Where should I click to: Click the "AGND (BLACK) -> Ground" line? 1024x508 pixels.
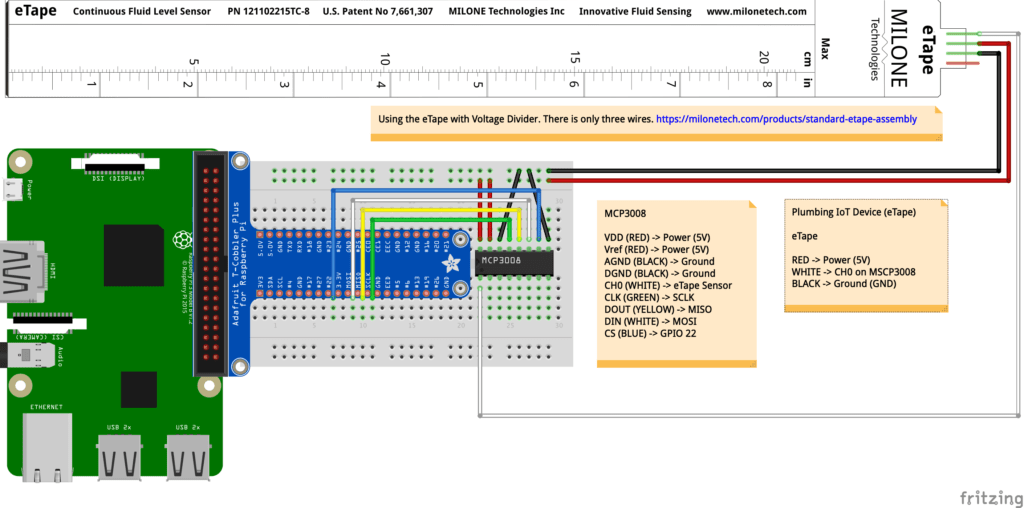coord(659,261)
